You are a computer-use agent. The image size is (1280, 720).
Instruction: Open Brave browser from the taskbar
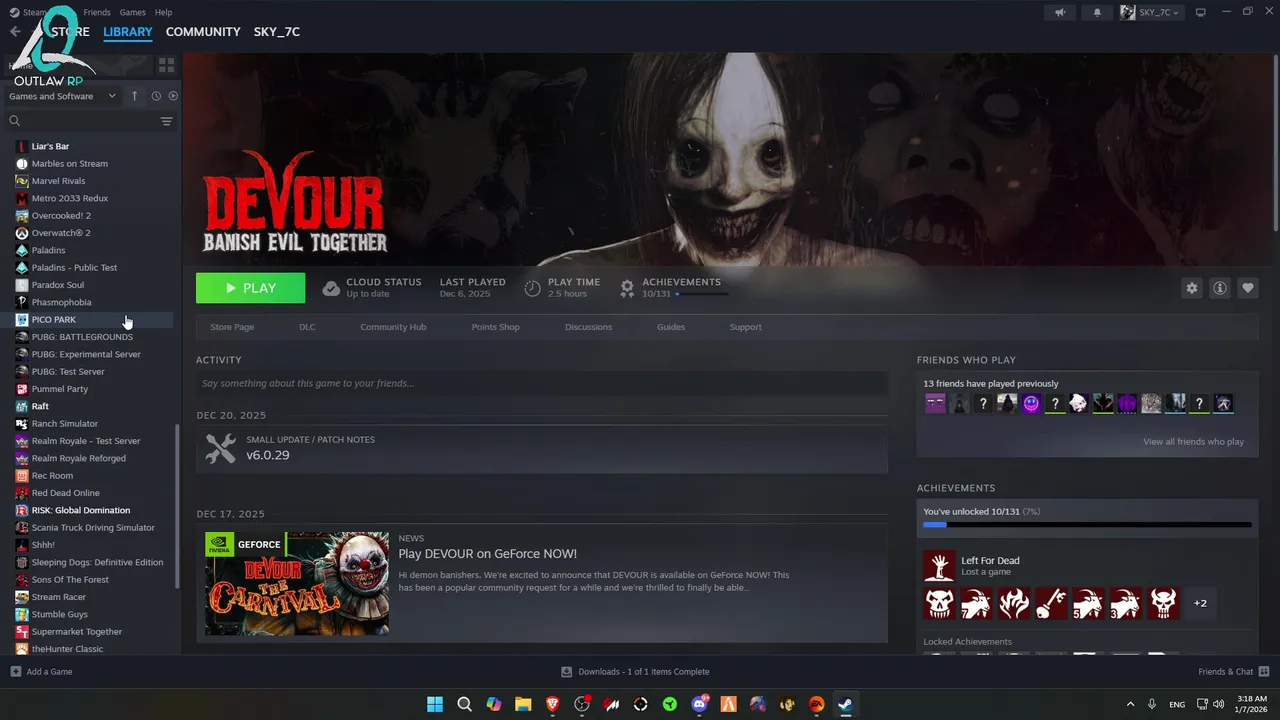553,704
